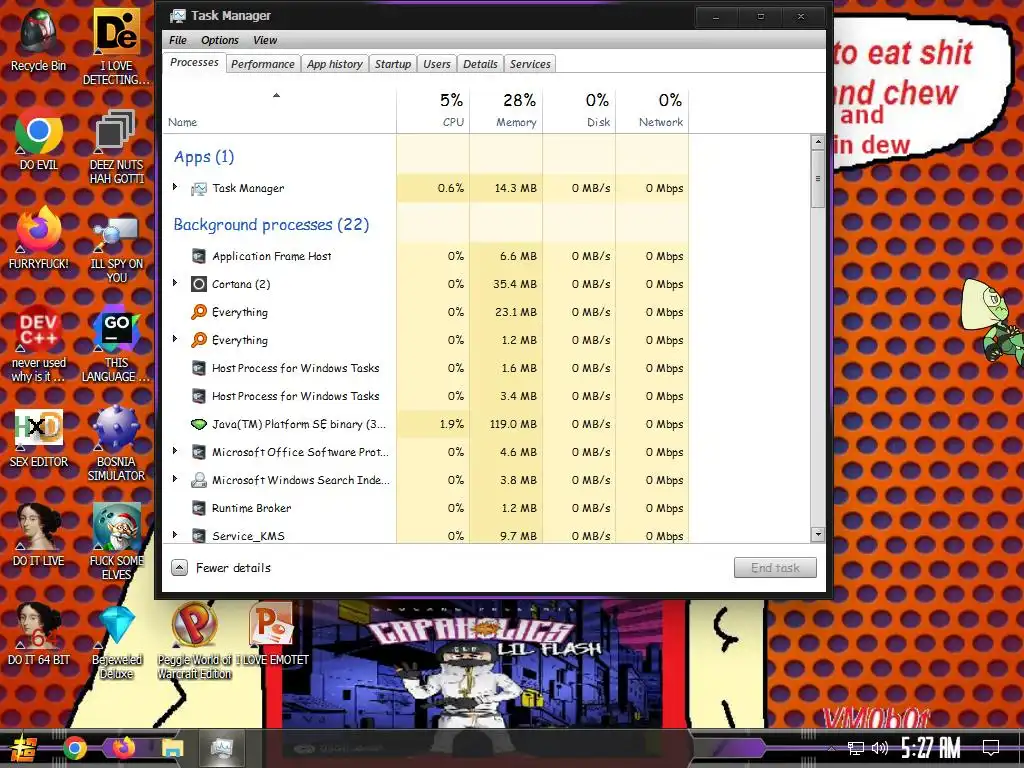Switch to the App history tab
This screenshot has height=768, width=1024.
334,64
